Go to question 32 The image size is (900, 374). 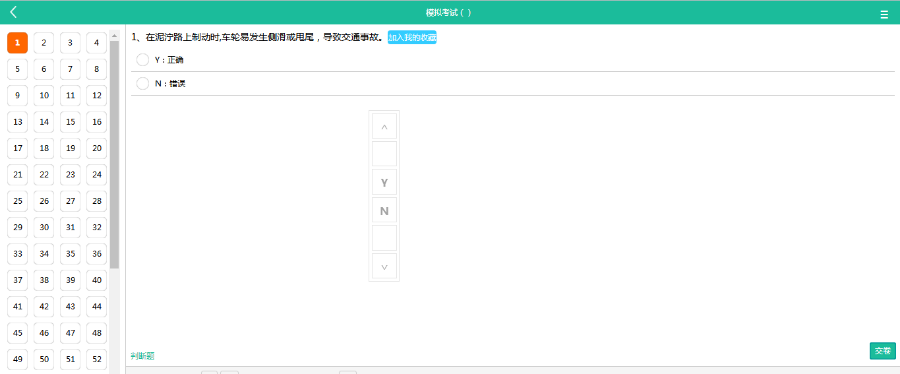[x=96, y=228]
